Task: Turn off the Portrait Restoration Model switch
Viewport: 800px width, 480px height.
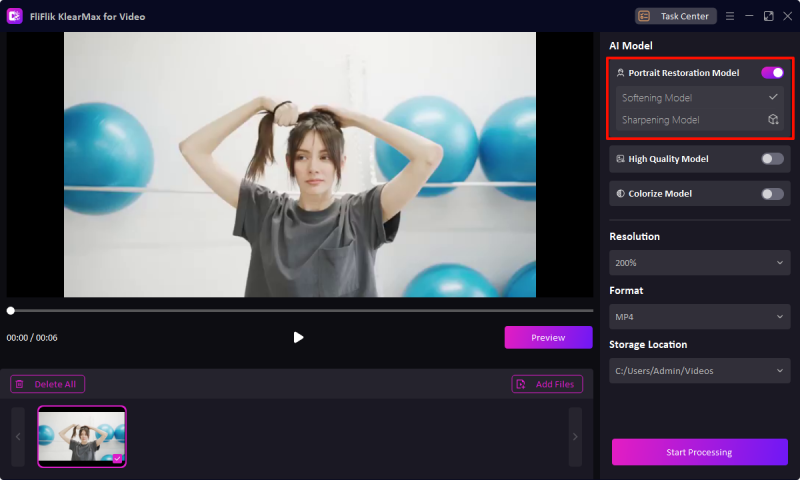Action: (x=772, y=73)
